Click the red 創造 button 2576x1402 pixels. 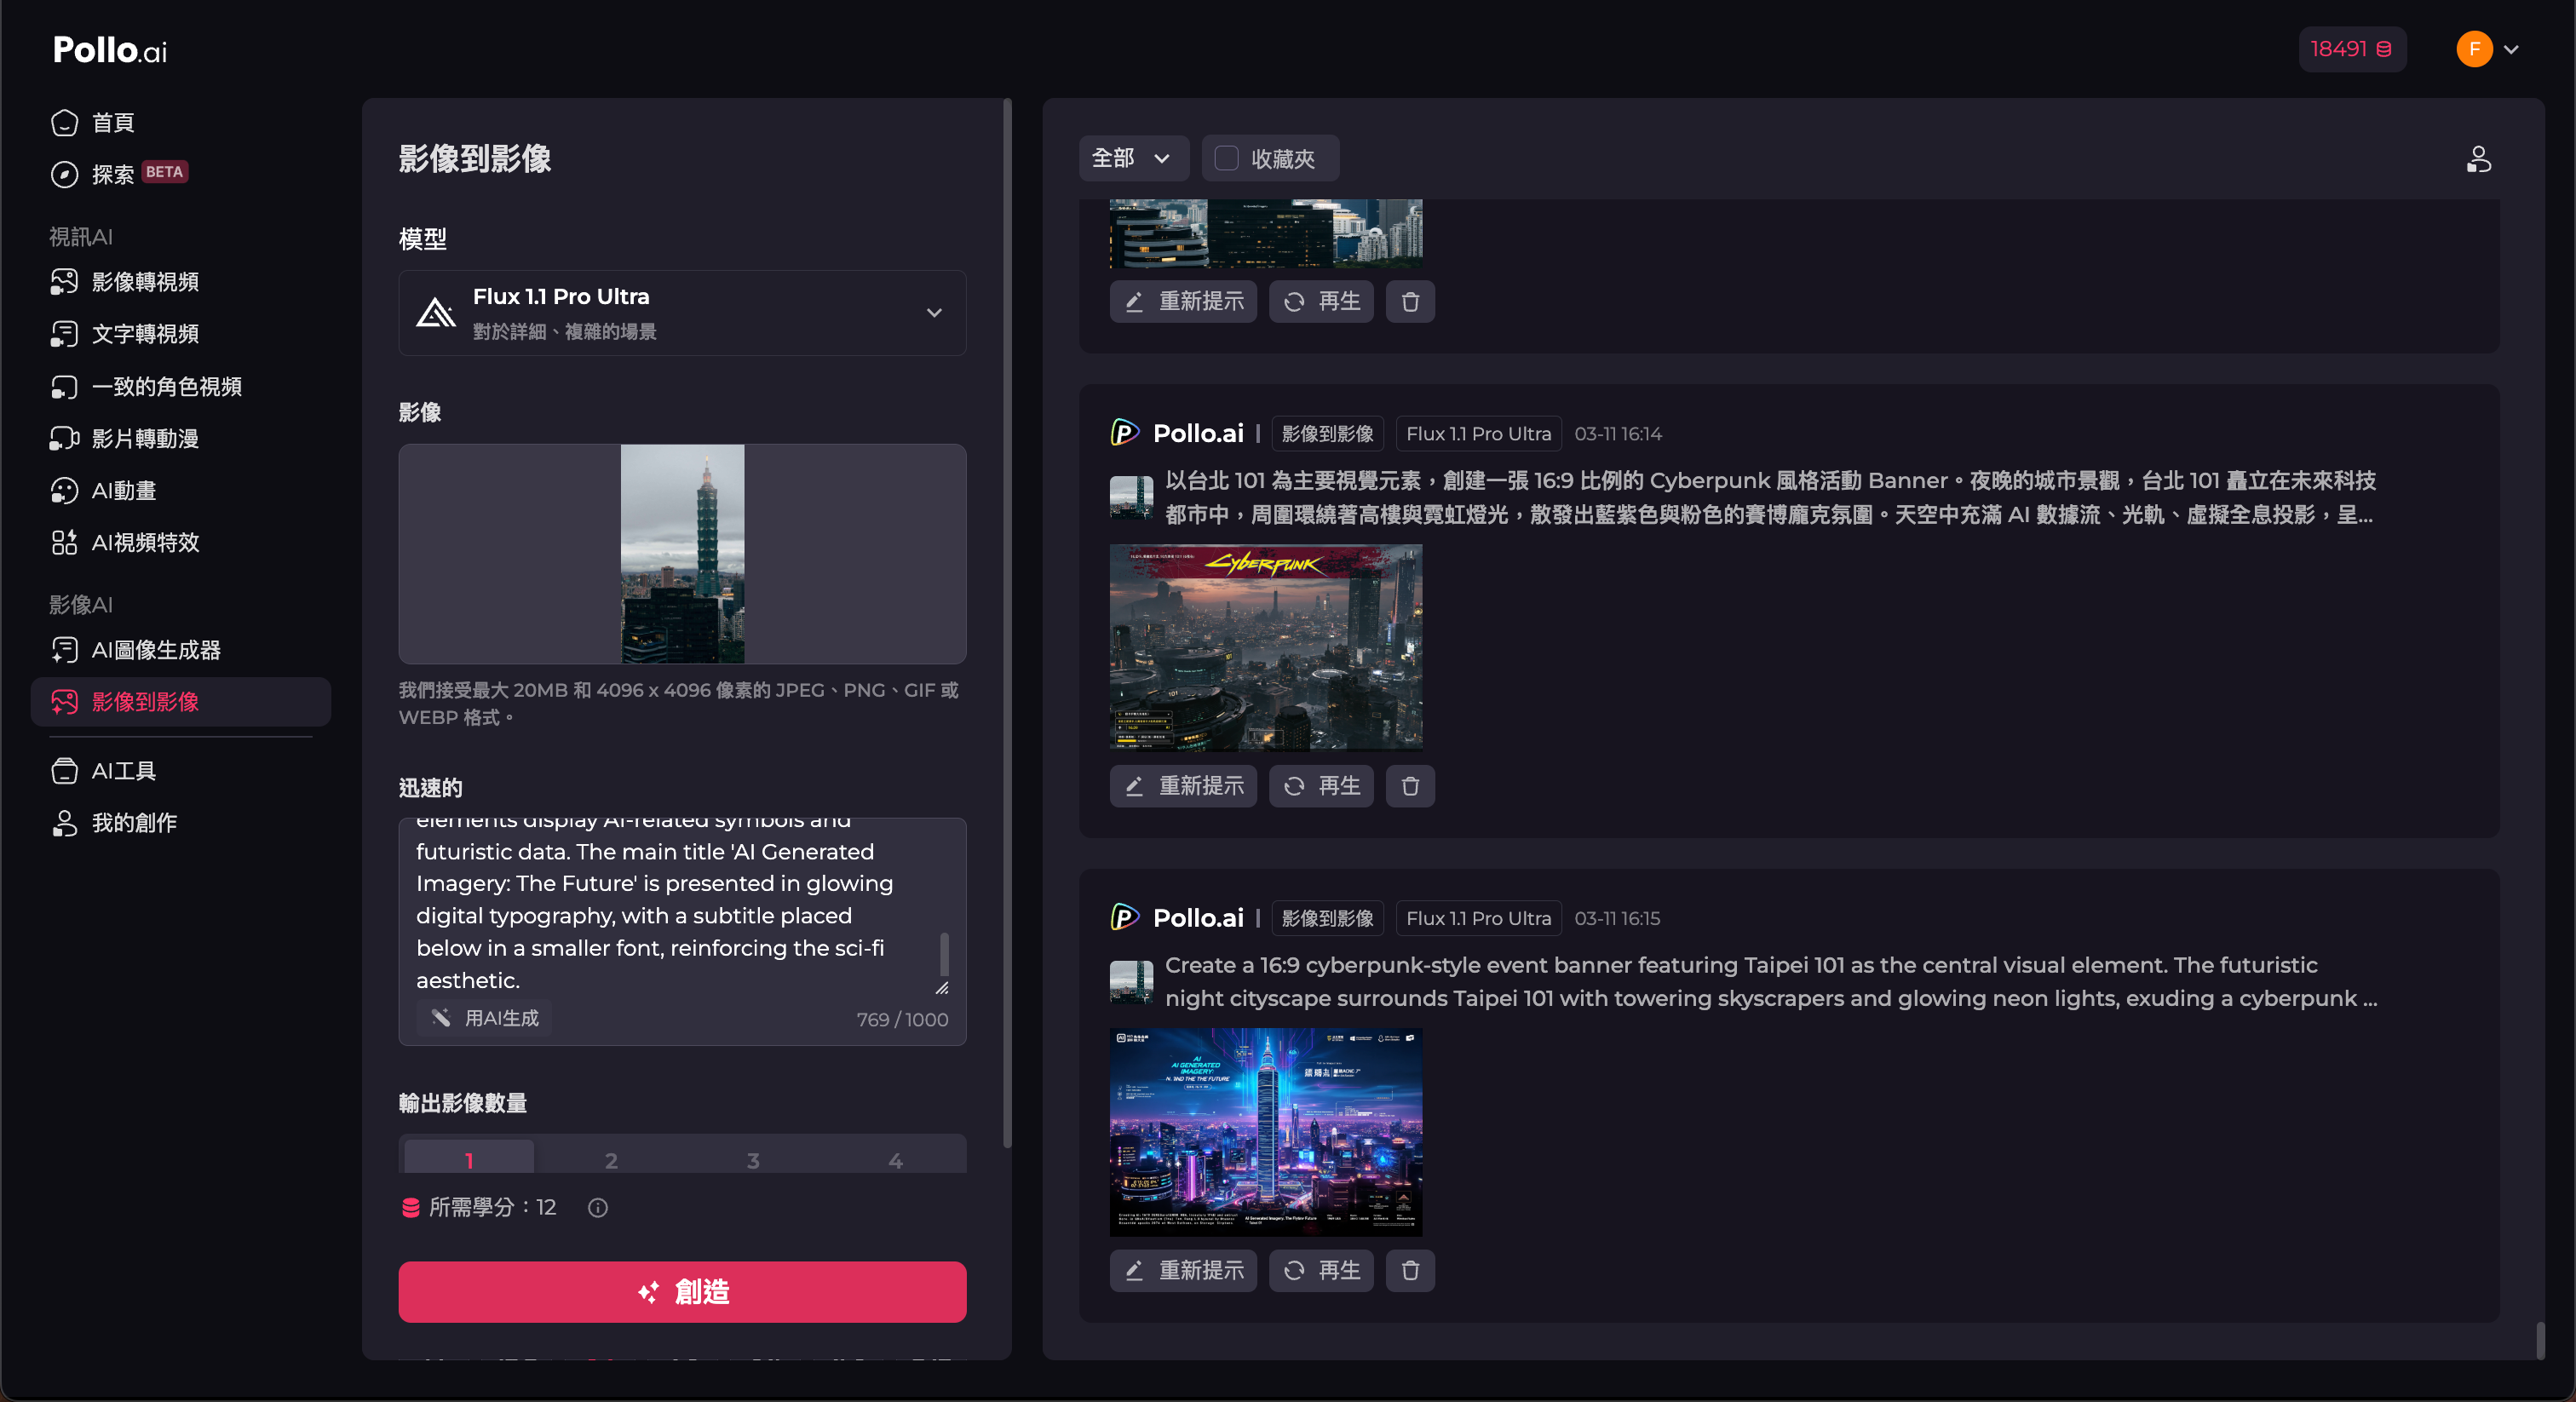pyautogui.click(x=682, y=1291)
